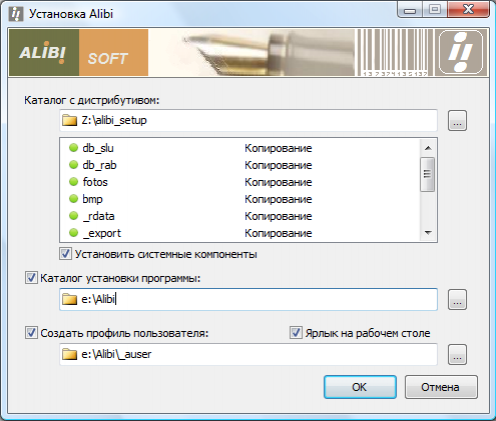The width and height of the screenshot is (496, 421).
Task: Click green status dot for _rdata
Action: [x=73, y=216]
